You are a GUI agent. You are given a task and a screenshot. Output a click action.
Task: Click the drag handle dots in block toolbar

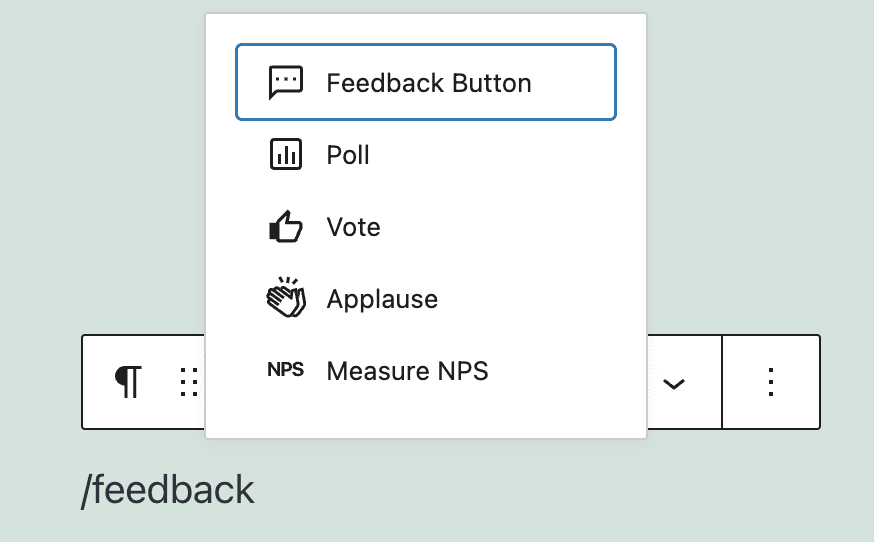pyautogui.click(x=188, y=382)
